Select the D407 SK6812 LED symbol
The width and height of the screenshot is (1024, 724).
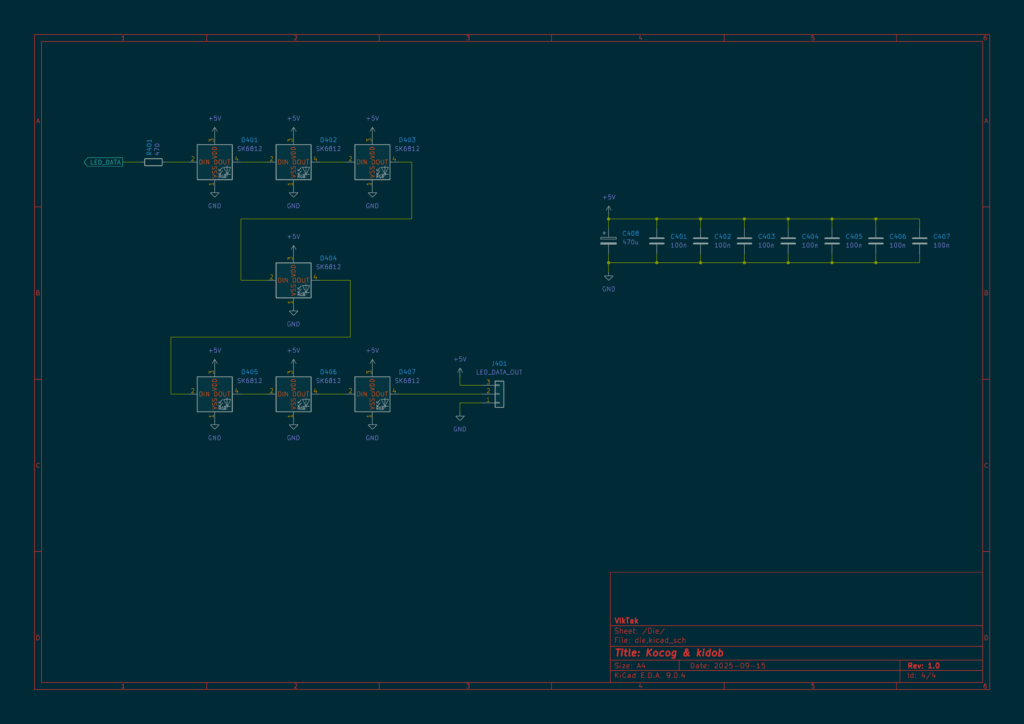pyautogui.click(x=372, y=394)
